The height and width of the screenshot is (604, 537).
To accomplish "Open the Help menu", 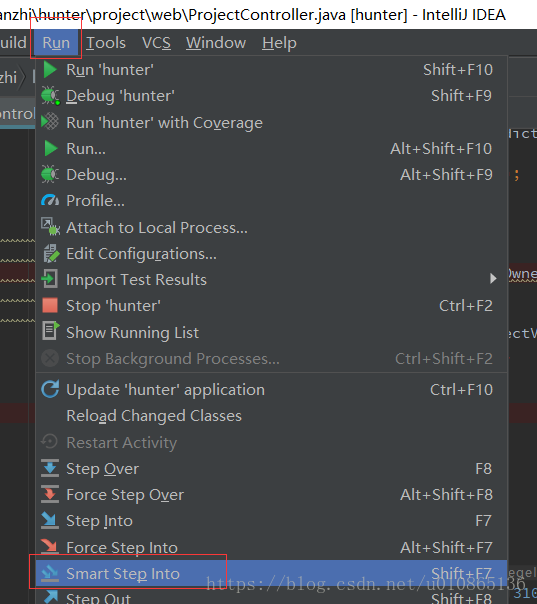I will coord(279,43).
